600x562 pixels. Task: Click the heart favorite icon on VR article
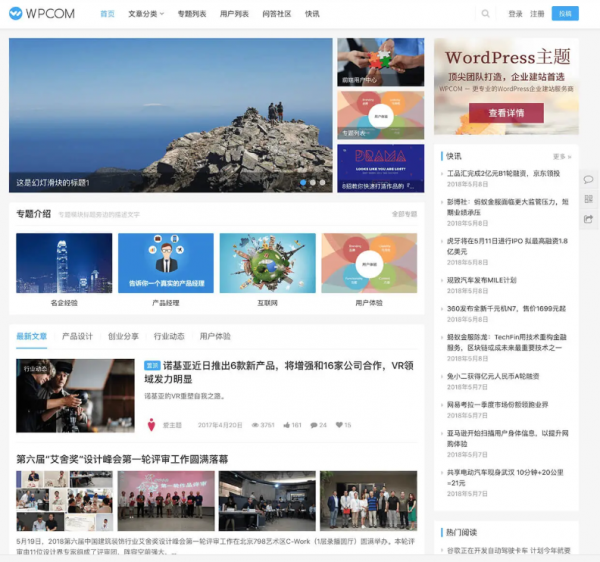point(339,425)
